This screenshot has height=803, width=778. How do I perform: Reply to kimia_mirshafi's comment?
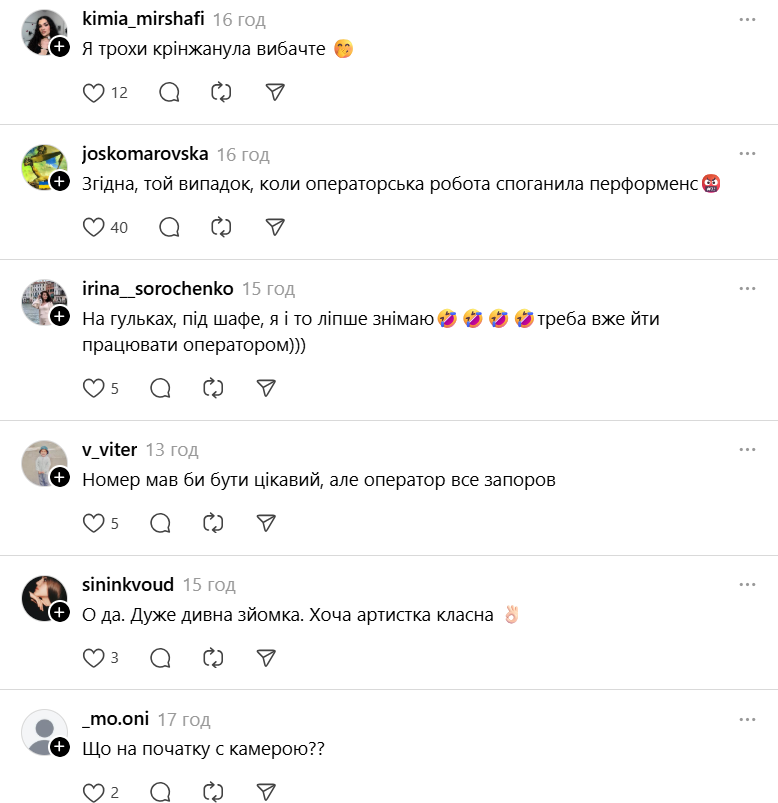pyautogui.click(x=170, y=93)
